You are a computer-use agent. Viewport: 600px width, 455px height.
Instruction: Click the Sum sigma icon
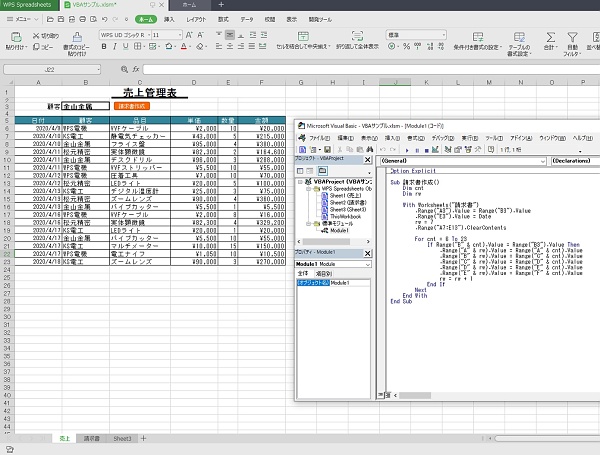click(x=551, y=37)
